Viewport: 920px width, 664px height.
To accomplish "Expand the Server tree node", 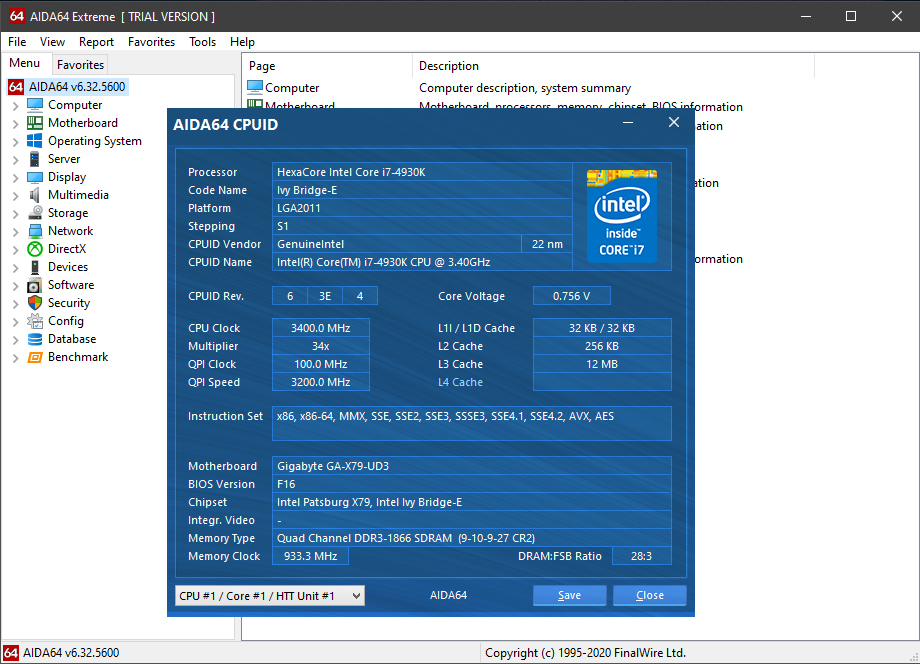I will (16, 160).
